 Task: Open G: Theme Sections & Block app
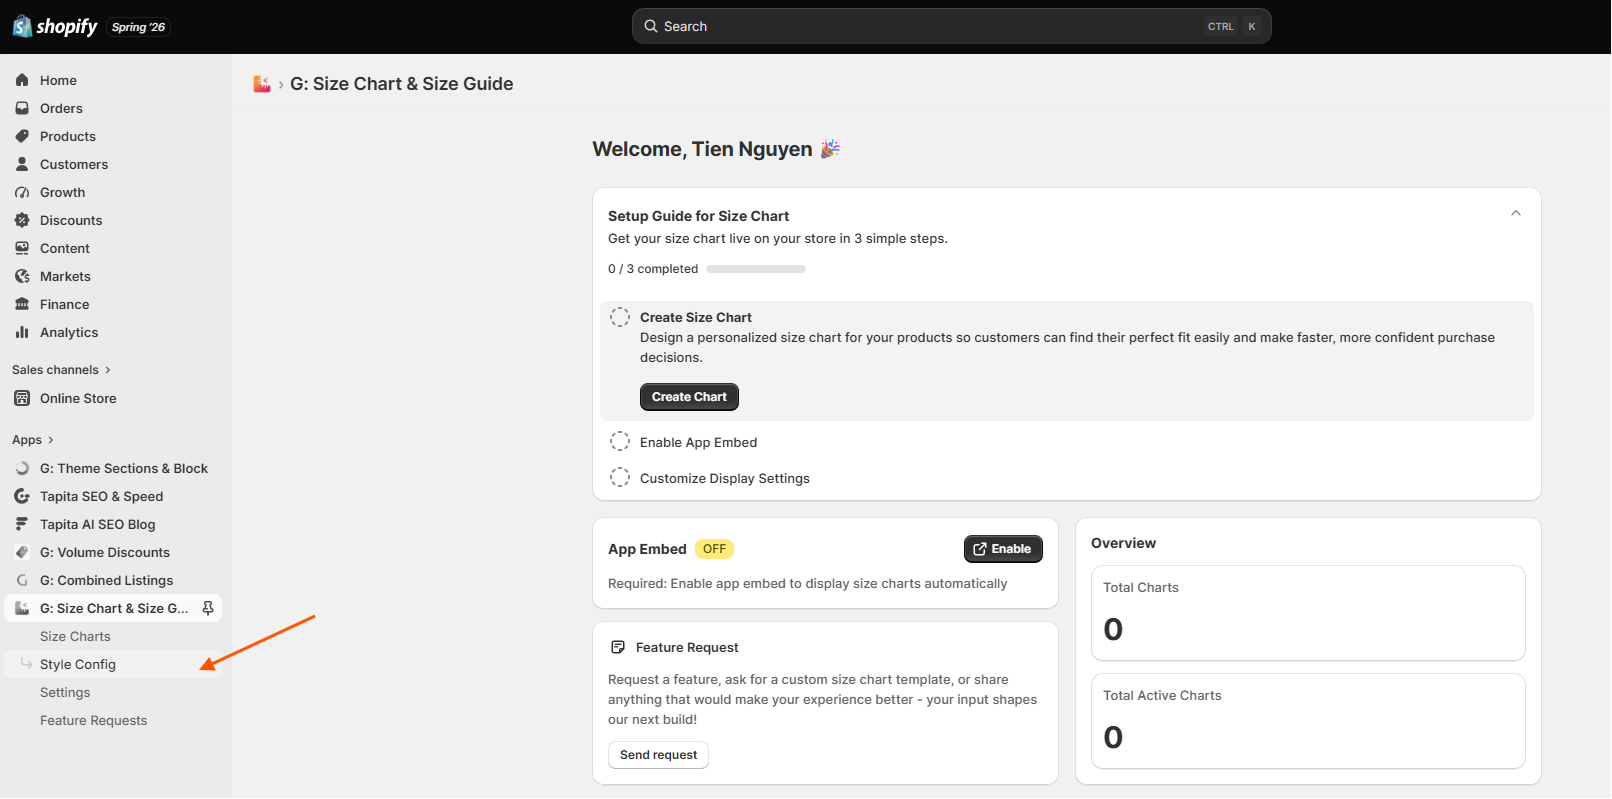(x=113, y=468)
